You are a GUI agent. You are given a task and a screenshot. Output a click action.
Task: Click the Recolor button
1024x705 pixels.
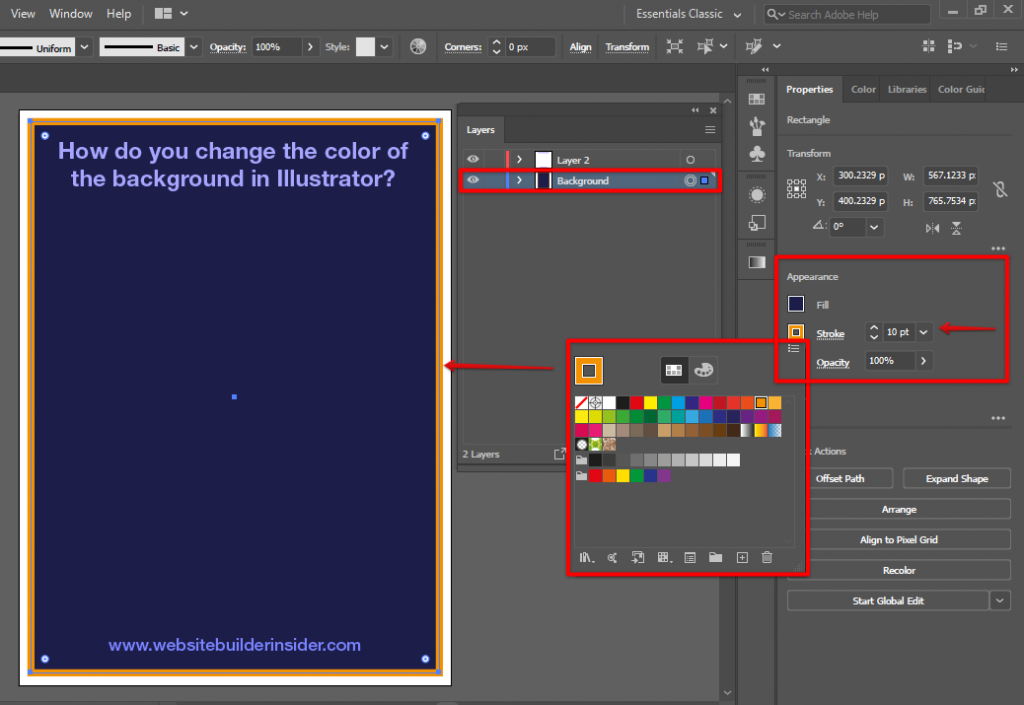898,570
